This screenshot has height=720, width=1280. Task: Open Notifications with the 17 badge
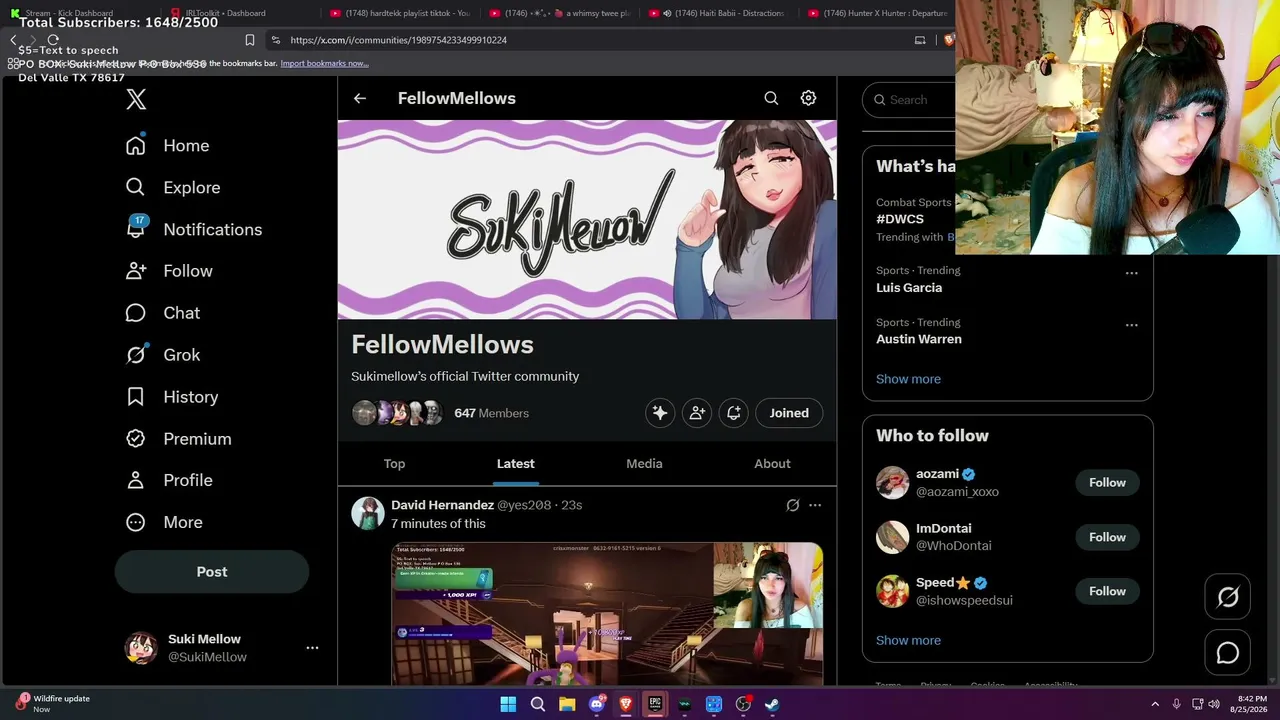click(193, 229)
